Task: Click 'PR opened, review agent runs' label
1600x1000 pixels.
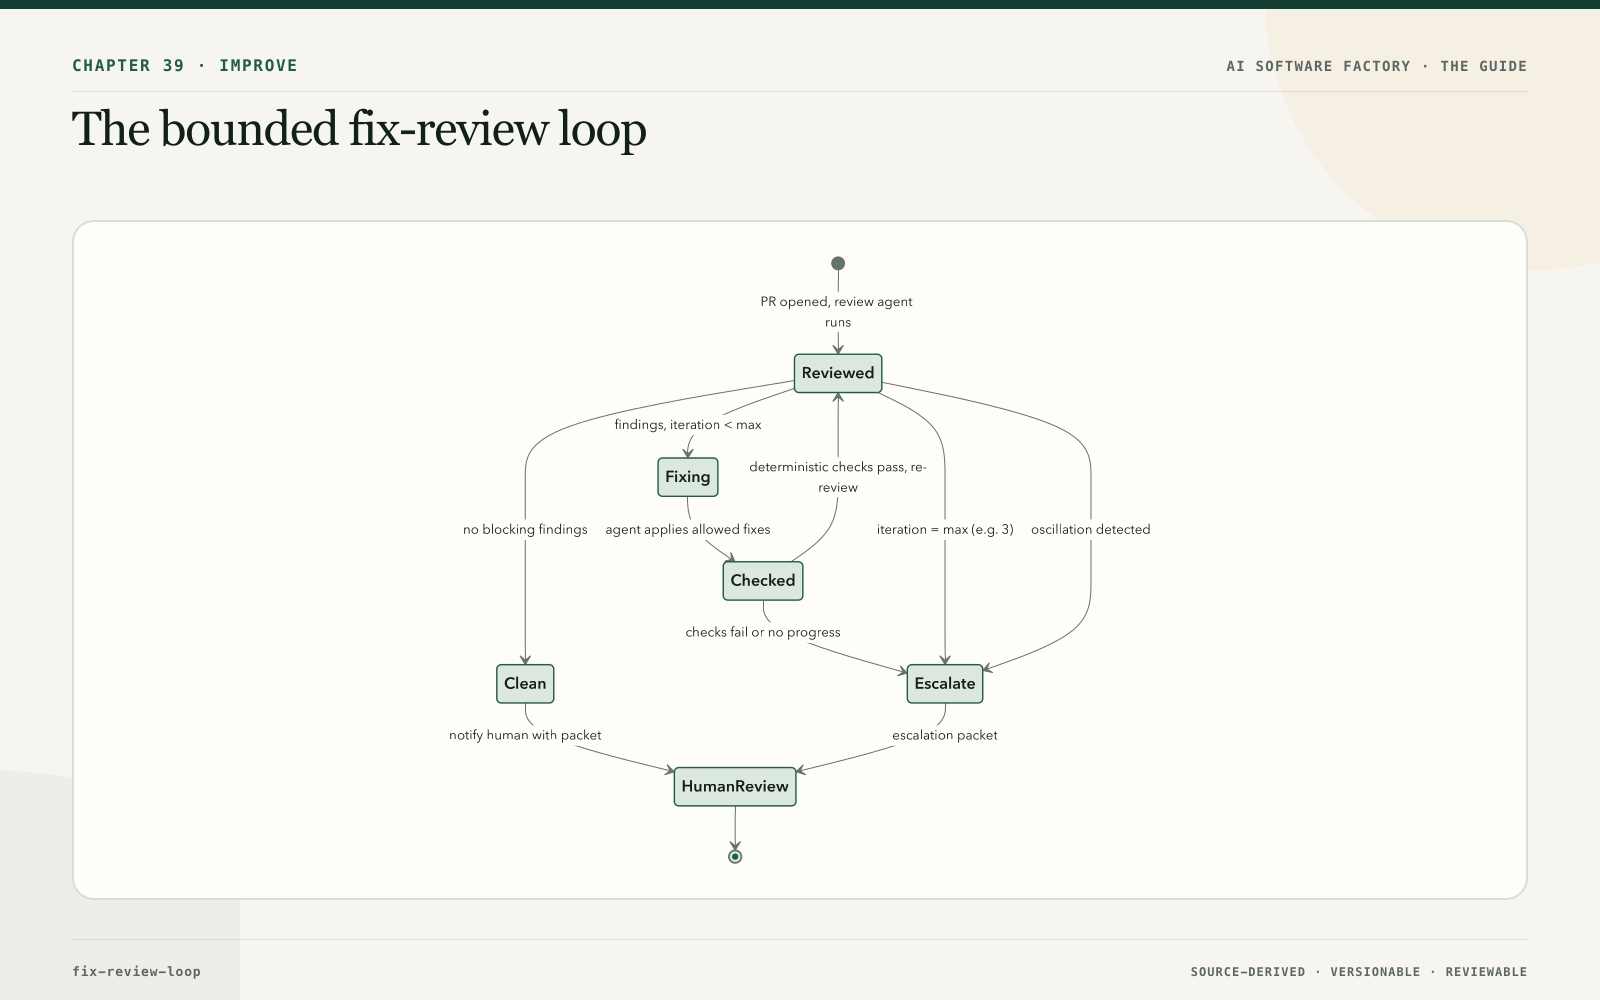Action: tap(837, 312)
